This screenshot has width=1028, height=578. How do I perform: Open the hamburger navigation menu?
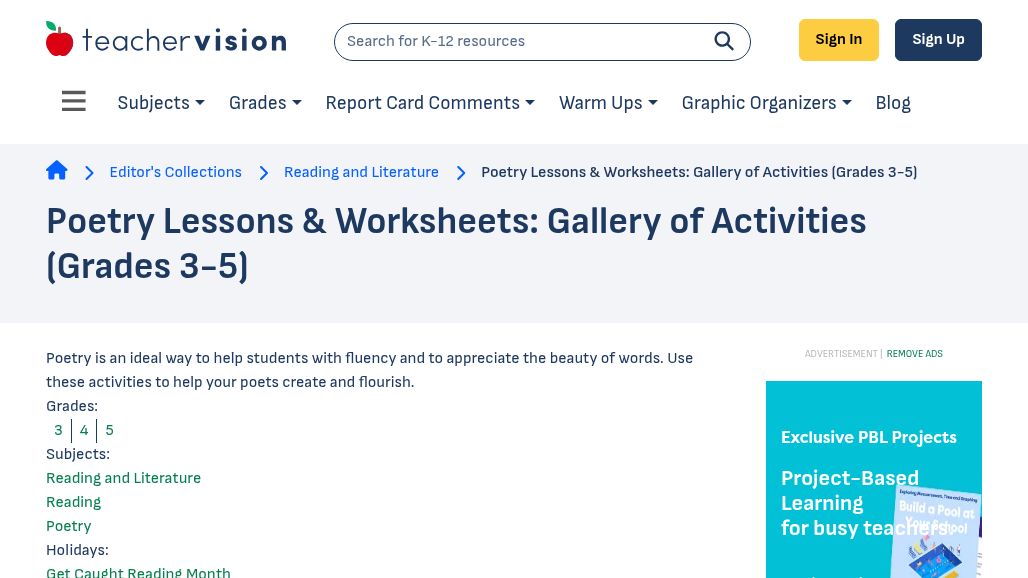(x=73, y=101)
